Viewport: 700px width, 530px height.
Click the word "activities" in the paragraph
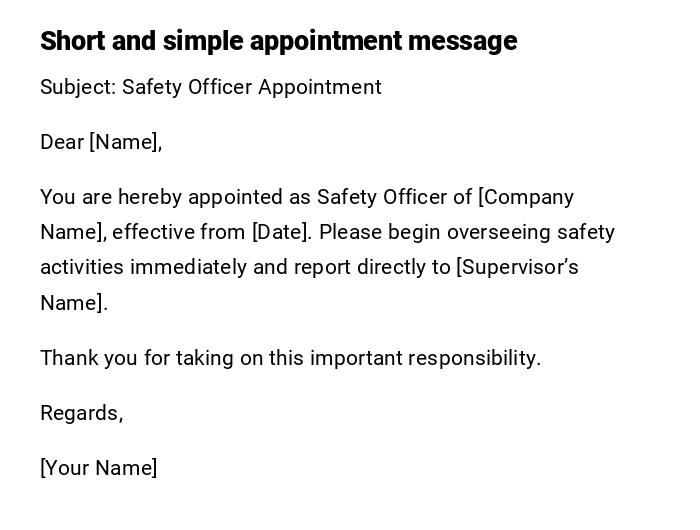tap(82, 267)
